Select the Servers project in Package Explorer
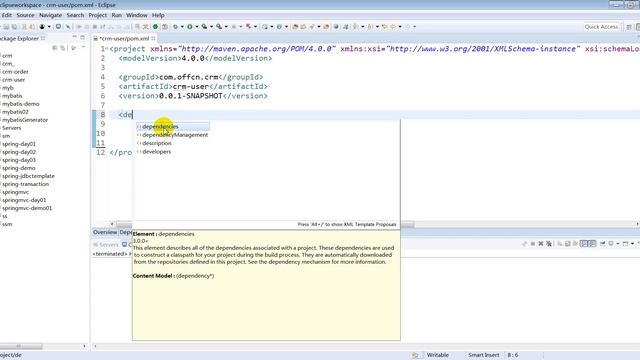640x360 pixels. click(11, 128)
